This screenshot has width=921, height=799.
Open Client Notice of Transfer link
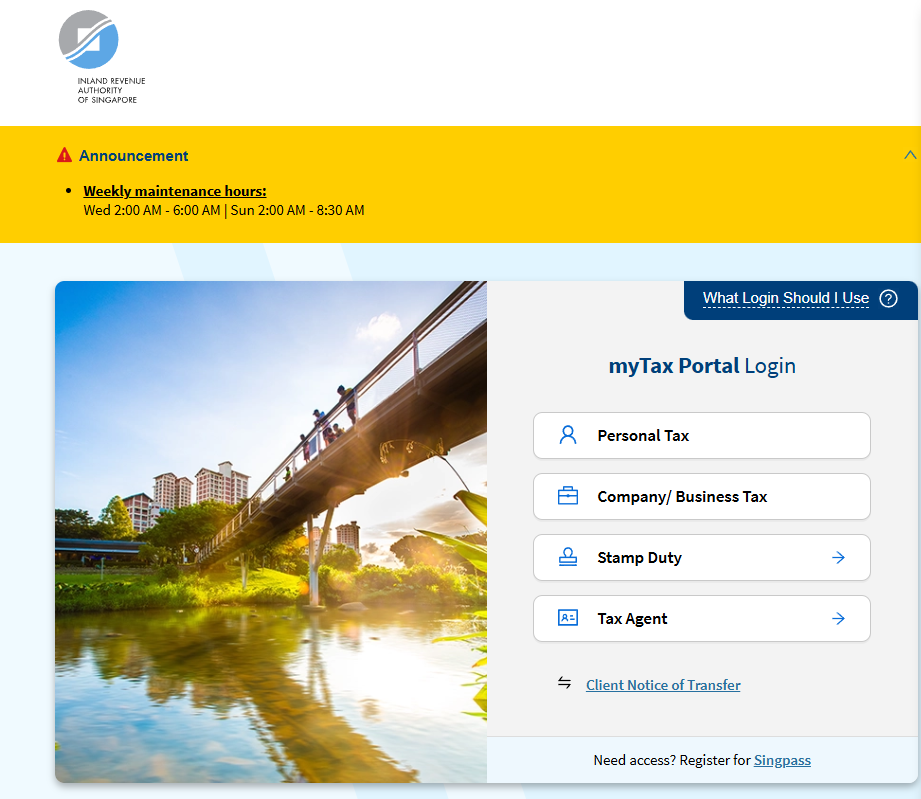click(x=663, y=685)
